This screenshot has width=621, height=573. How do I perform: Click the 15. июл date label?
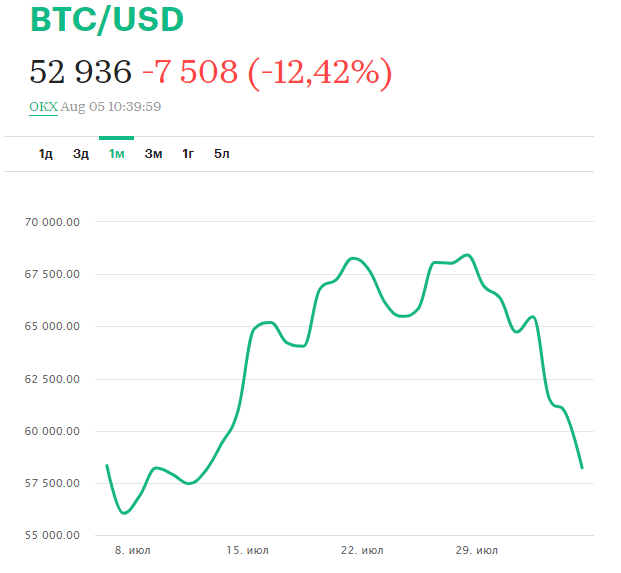[247, 551]
